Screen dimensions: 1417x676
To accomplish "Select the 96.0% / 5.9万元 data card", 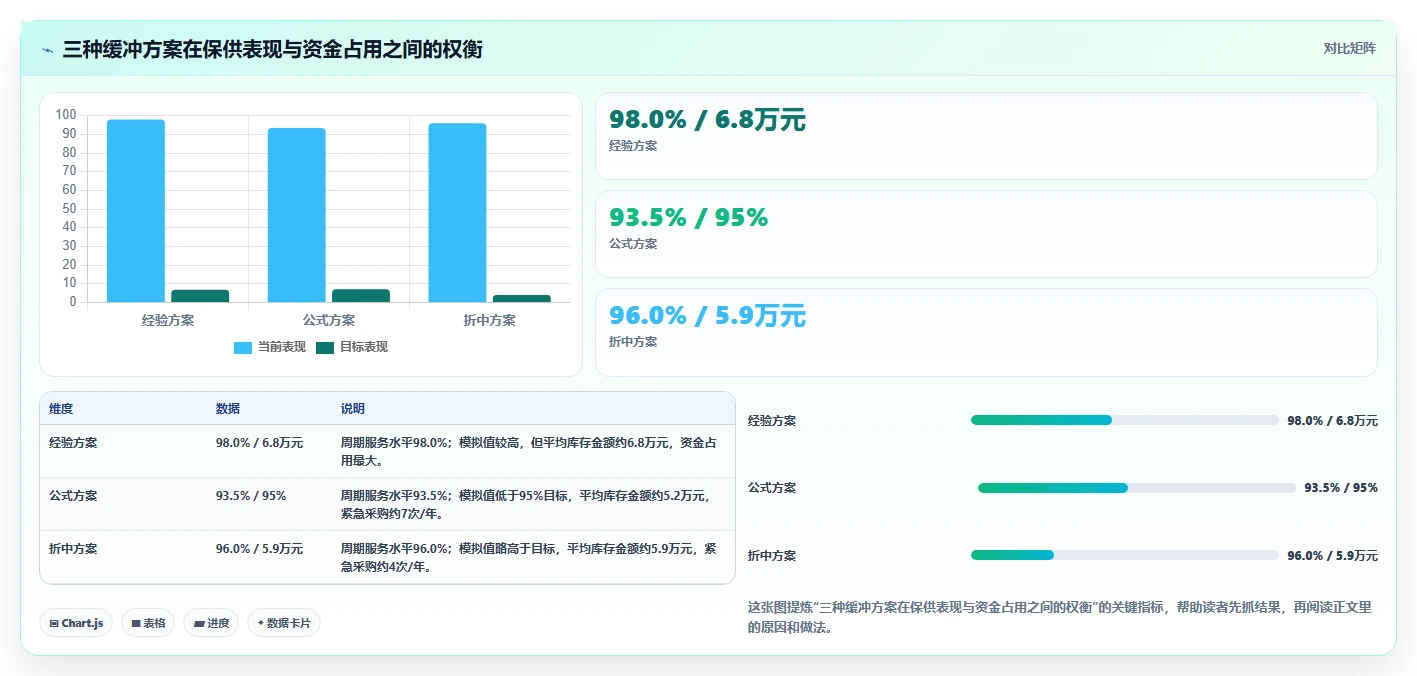I will [986, 332].
